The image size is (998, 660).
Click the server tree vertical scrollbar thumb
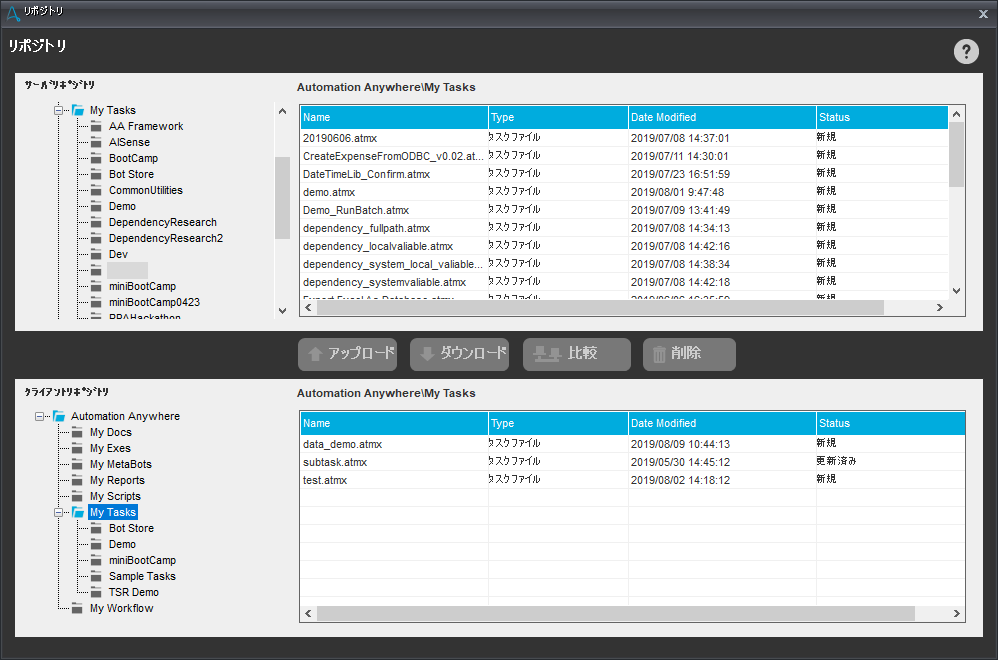click(x=283, y=198)
